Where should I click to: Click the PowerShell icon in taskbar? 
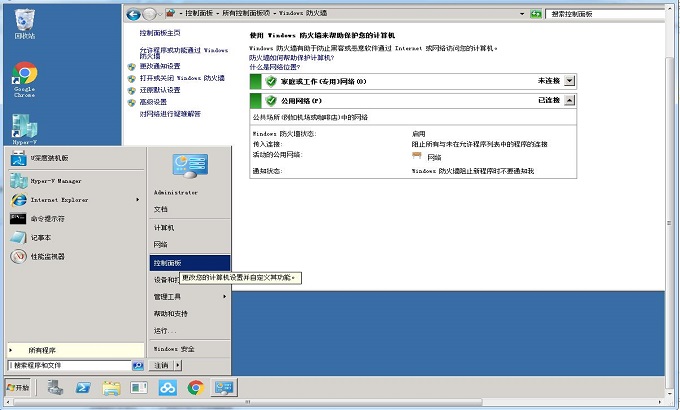86,388
